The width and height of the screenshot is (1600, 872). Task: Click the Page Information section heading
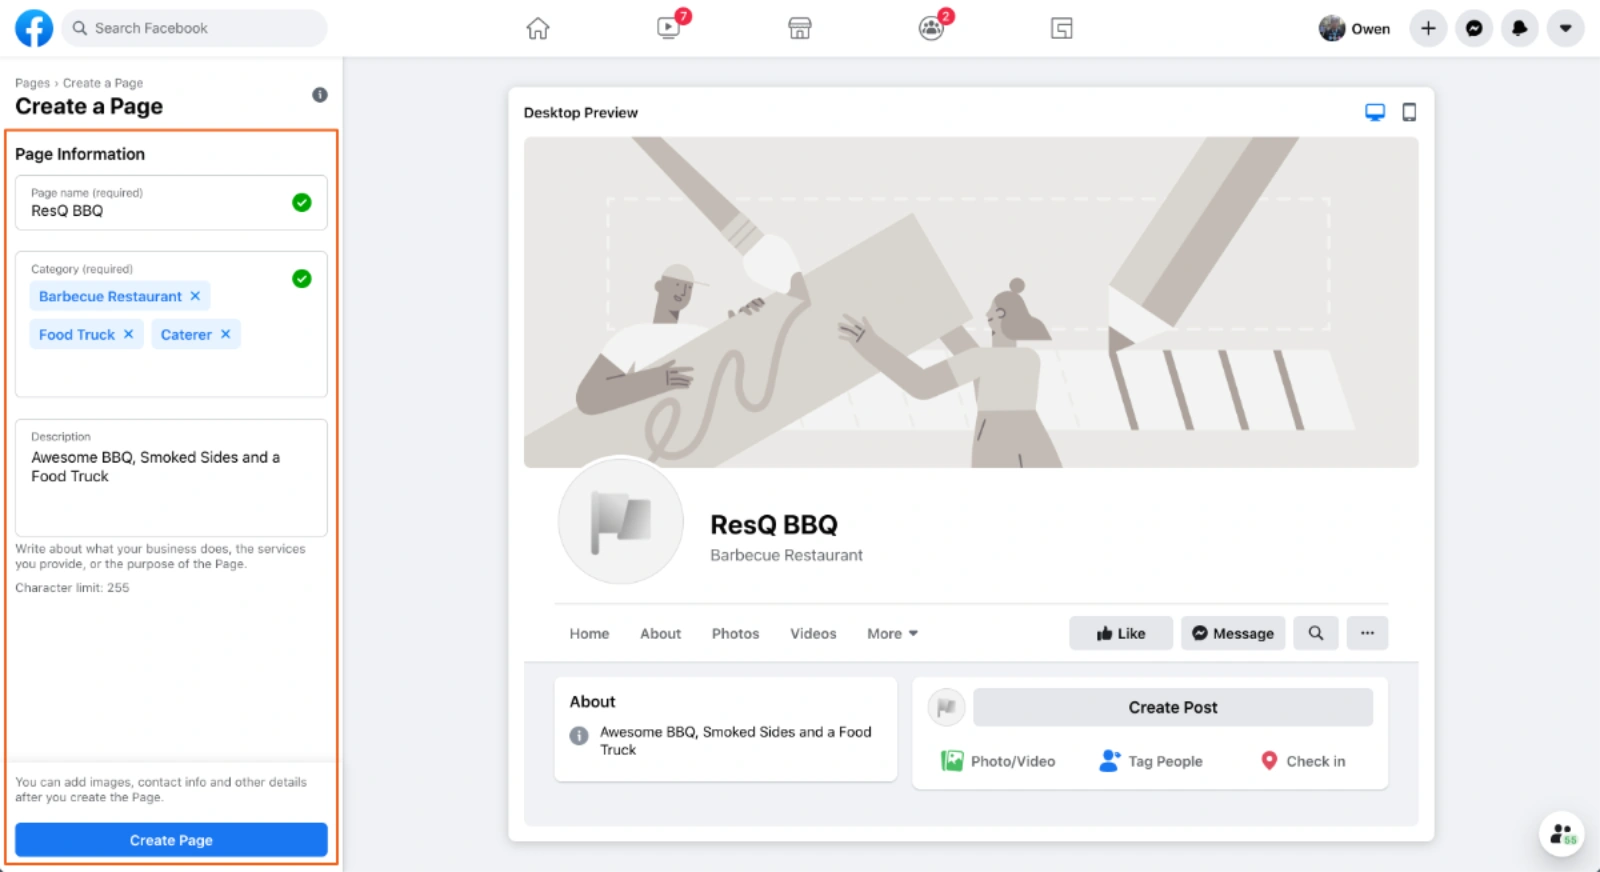[x=80, y=154]
